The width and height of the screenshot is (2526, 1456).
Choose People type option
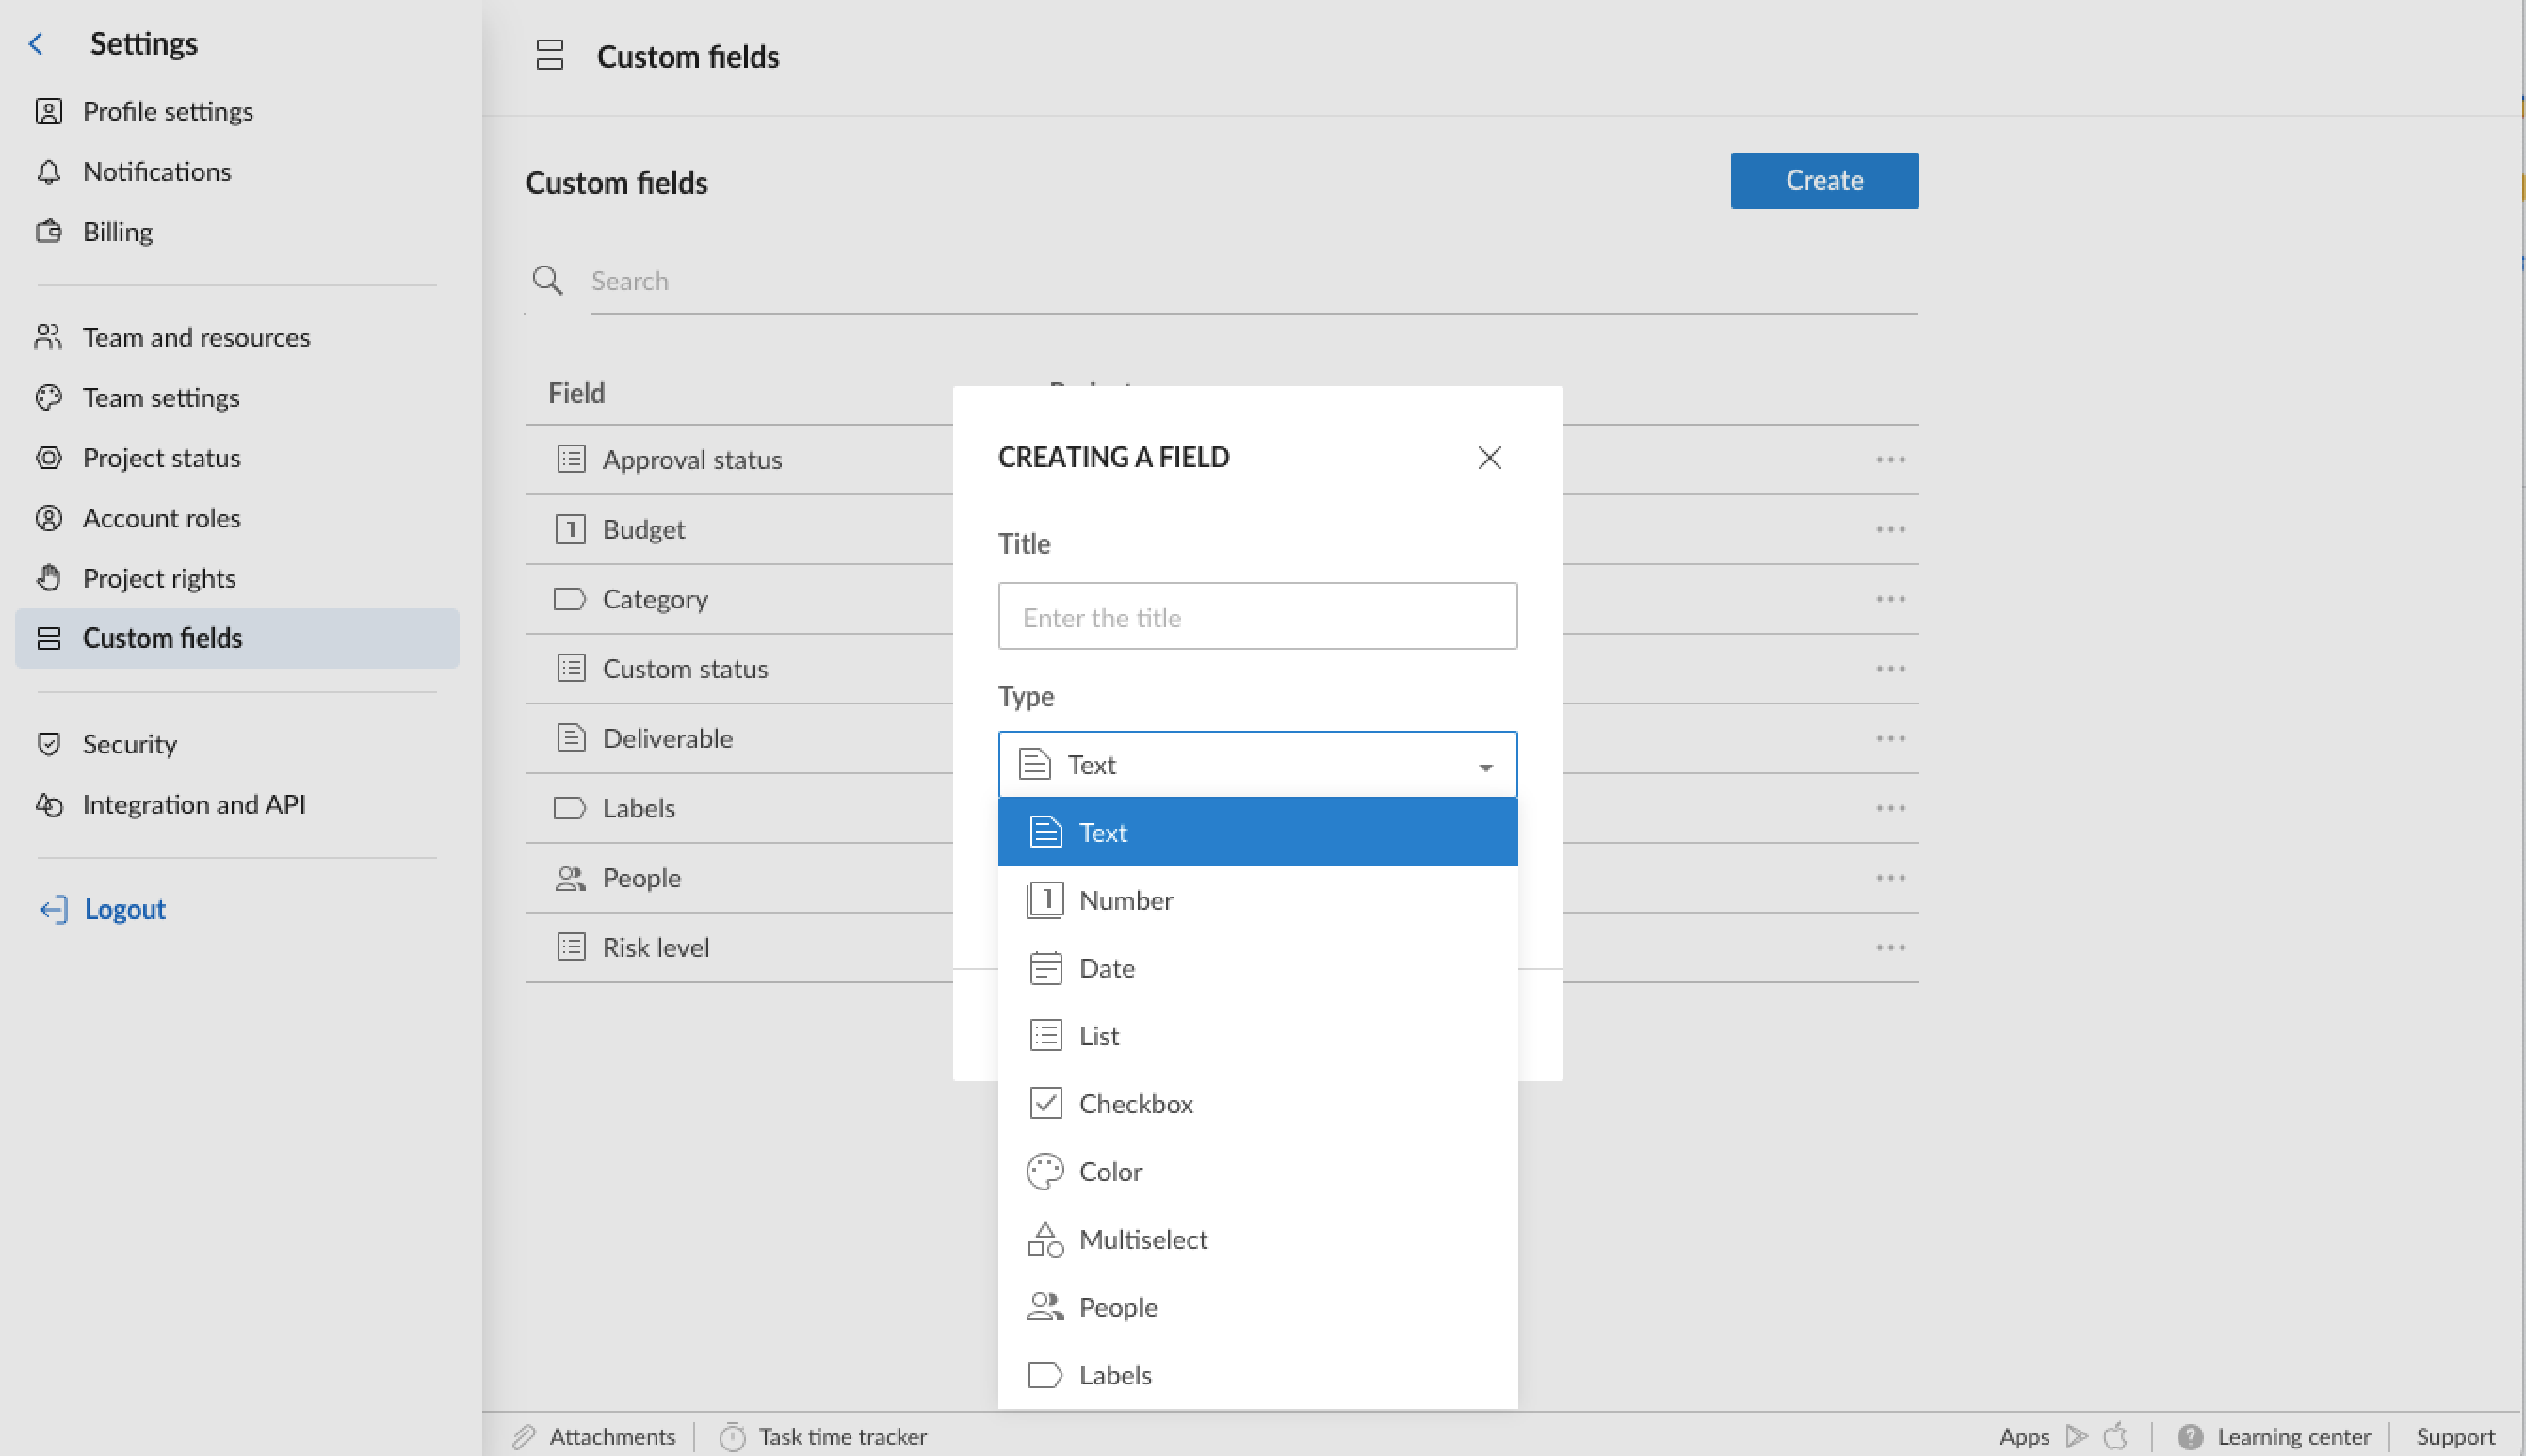click(x=1257, y=1308)
